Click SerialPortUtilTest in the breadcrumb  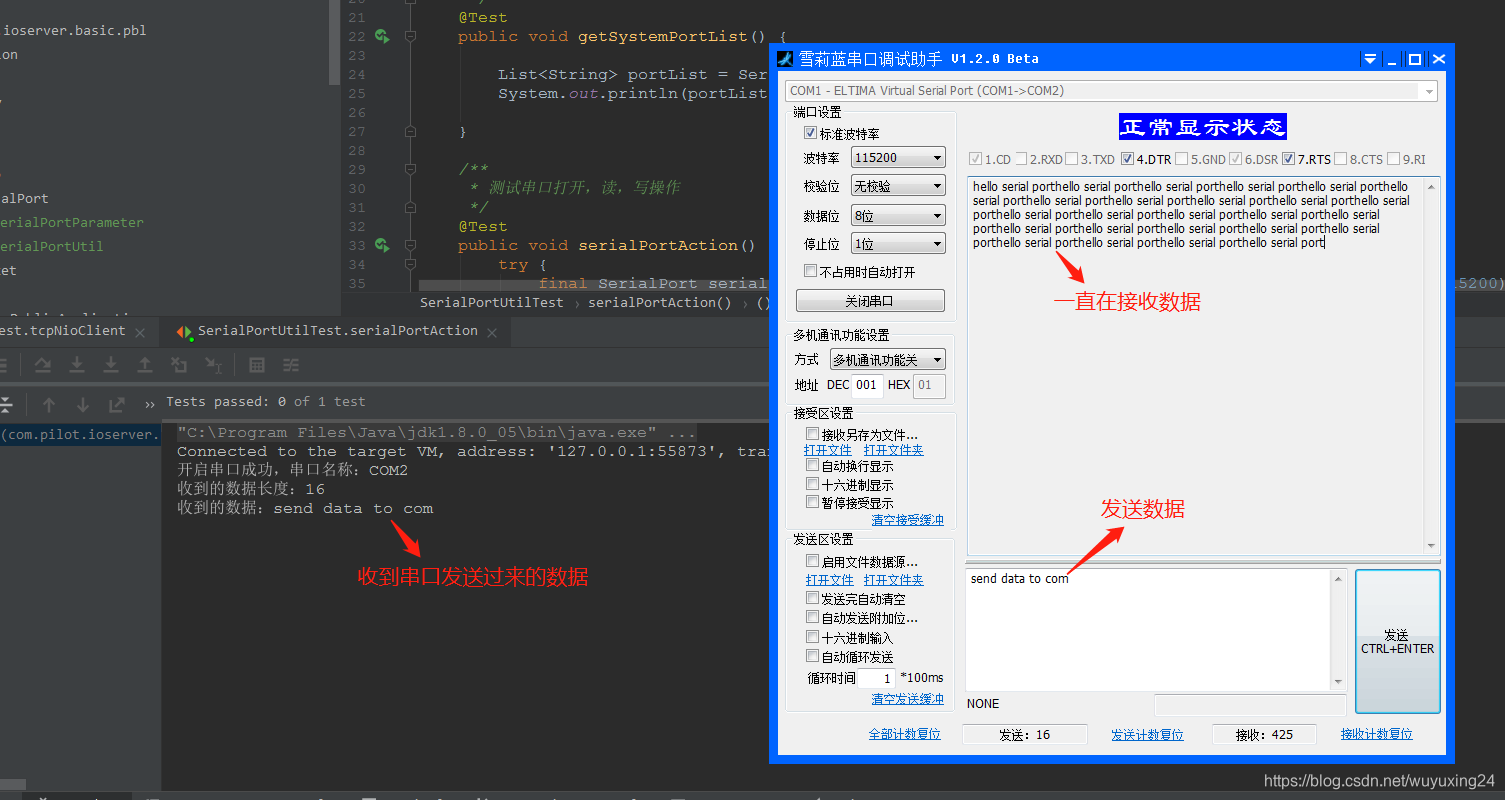492,302
